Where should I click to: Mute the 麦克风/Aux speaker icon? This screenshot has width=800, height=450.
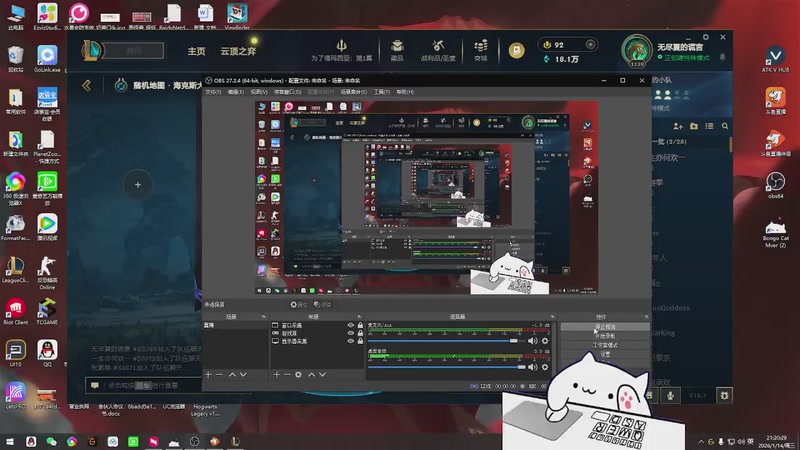tap(533, 341)
